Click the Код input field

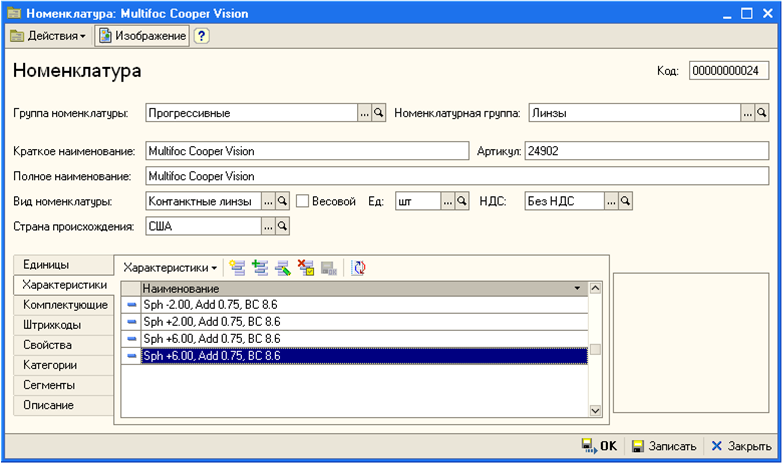tap(729, 71)
